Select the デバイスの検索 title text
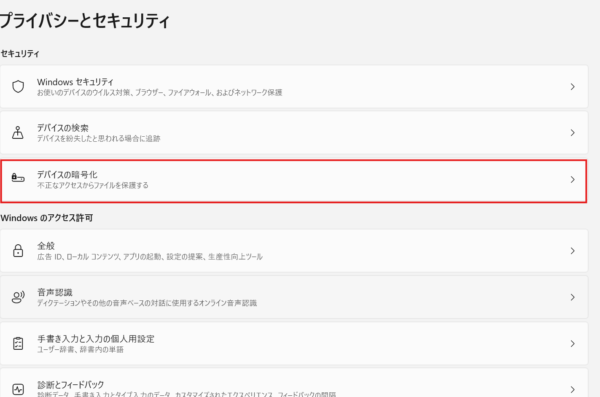Screen dimensions: 600x397 pyautogui.click(x=63, y=128)
